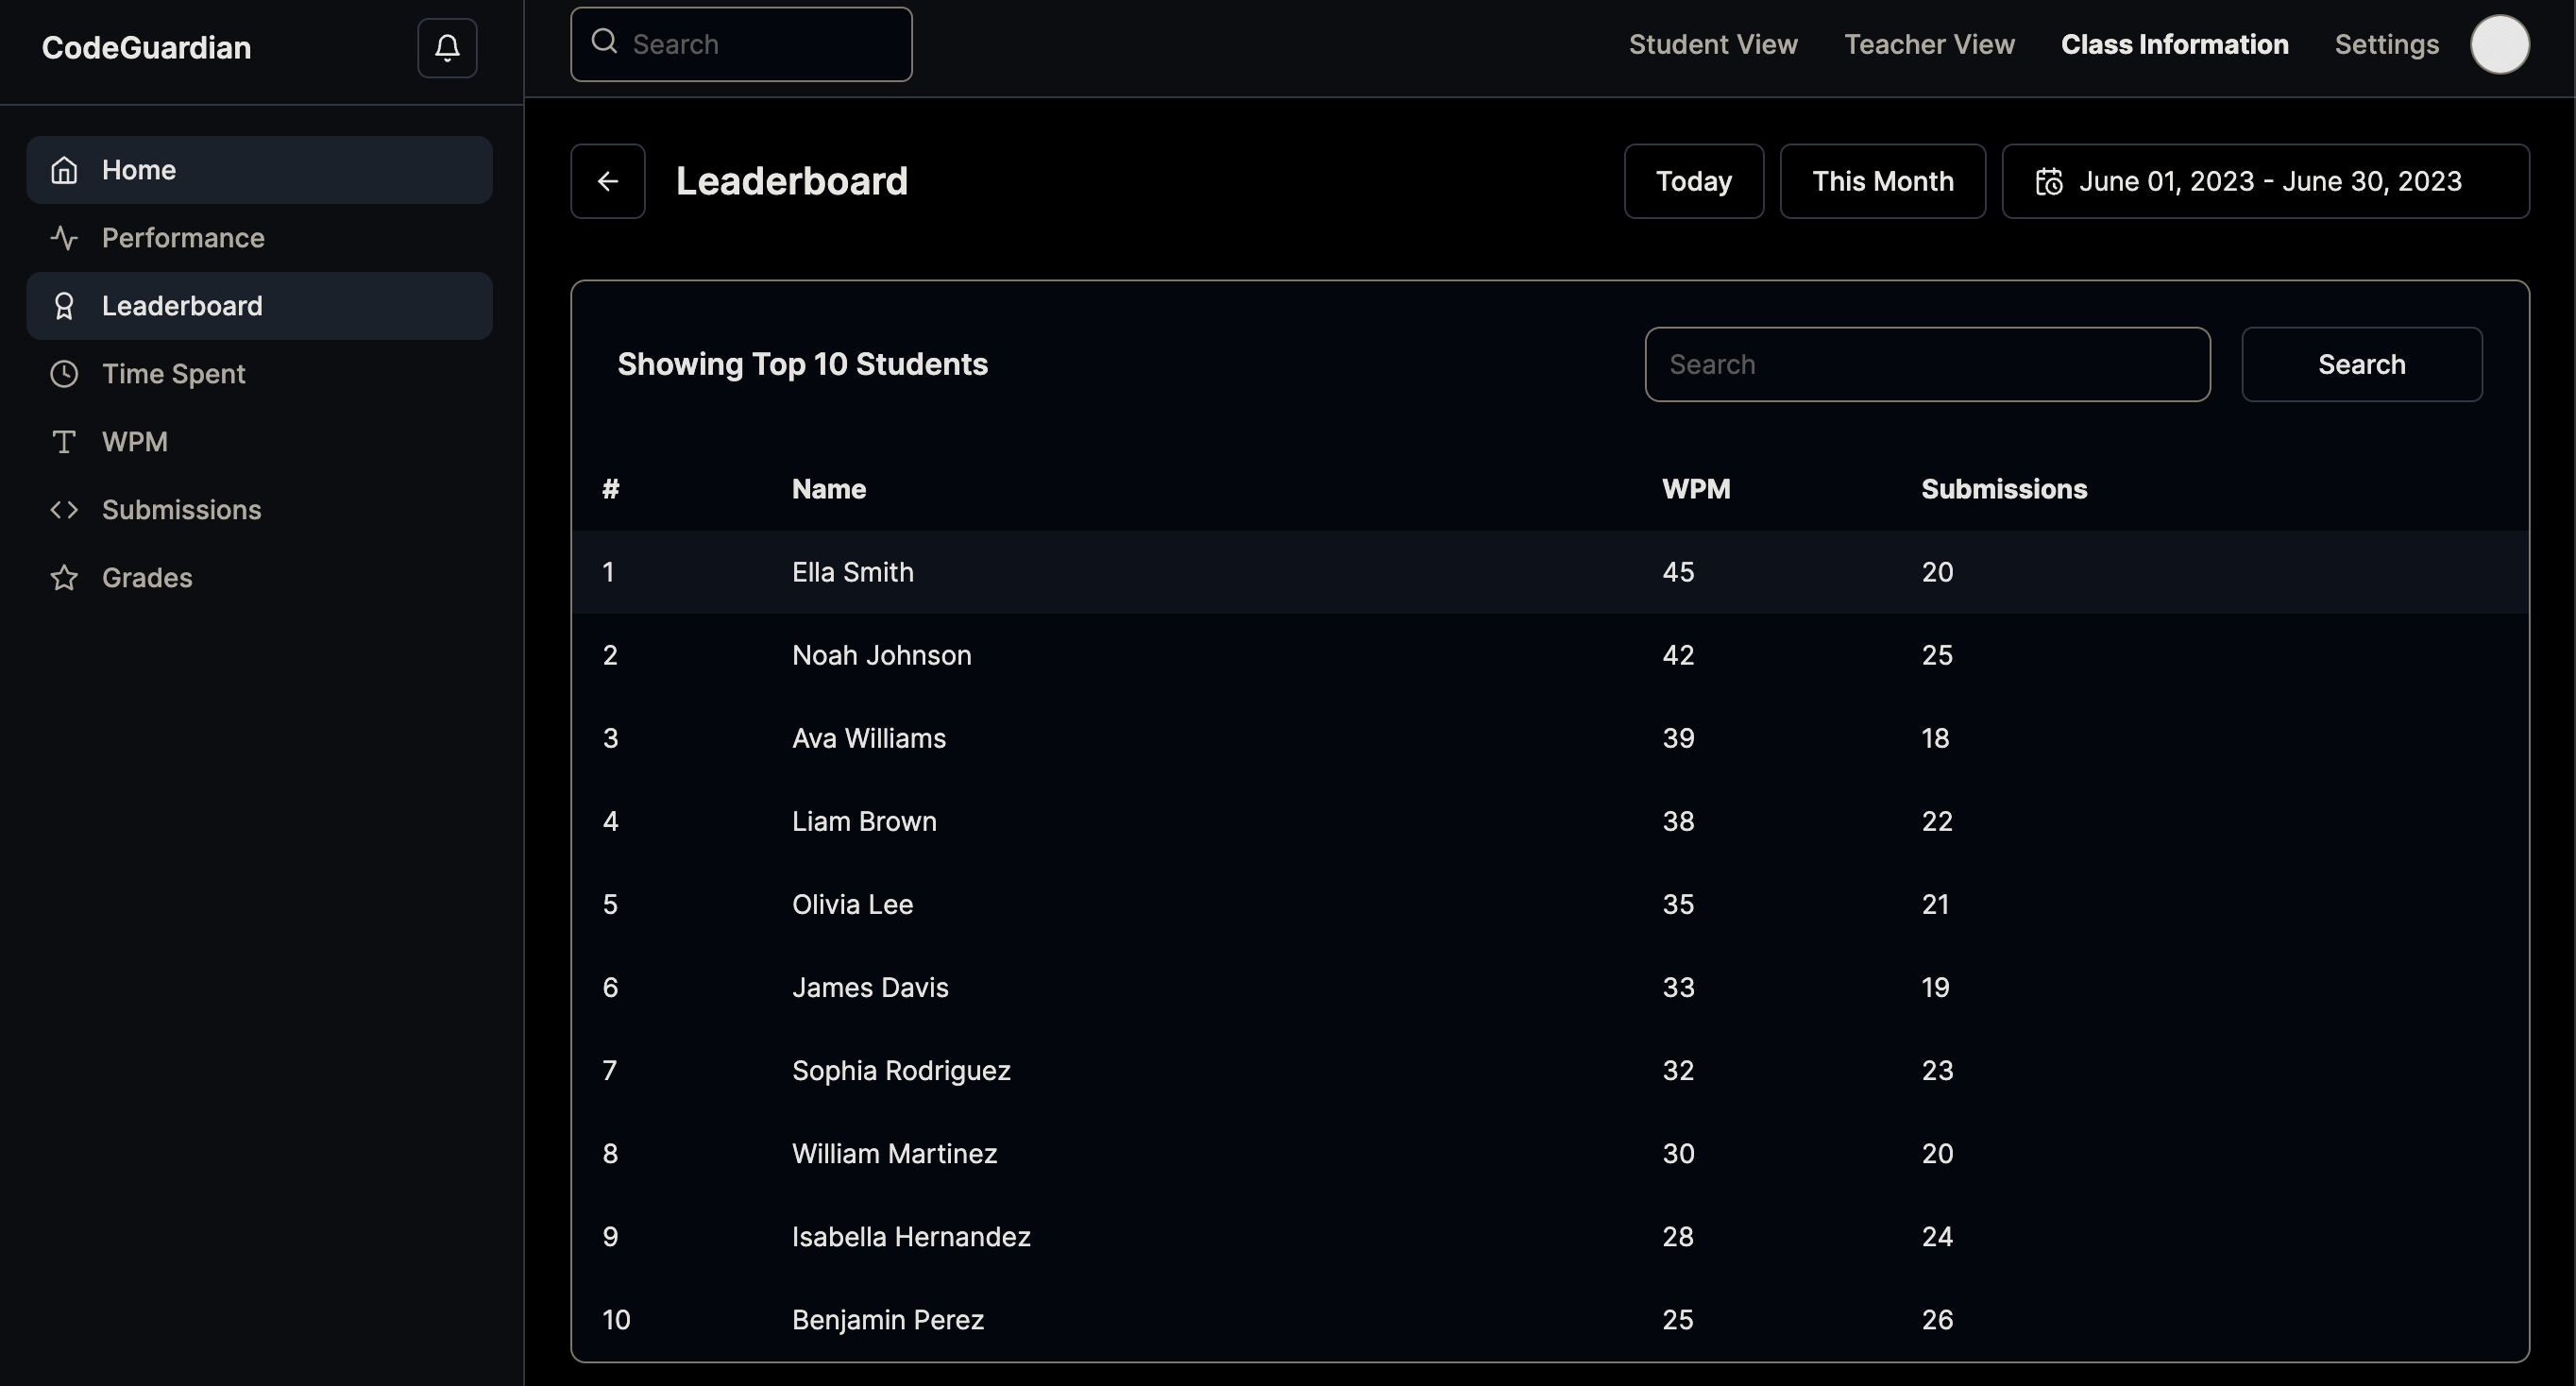Image resolution: width=2576 pixels, height=1386 pixels.
Task: Click the user avatar circle
Action: pos(2499,44)
